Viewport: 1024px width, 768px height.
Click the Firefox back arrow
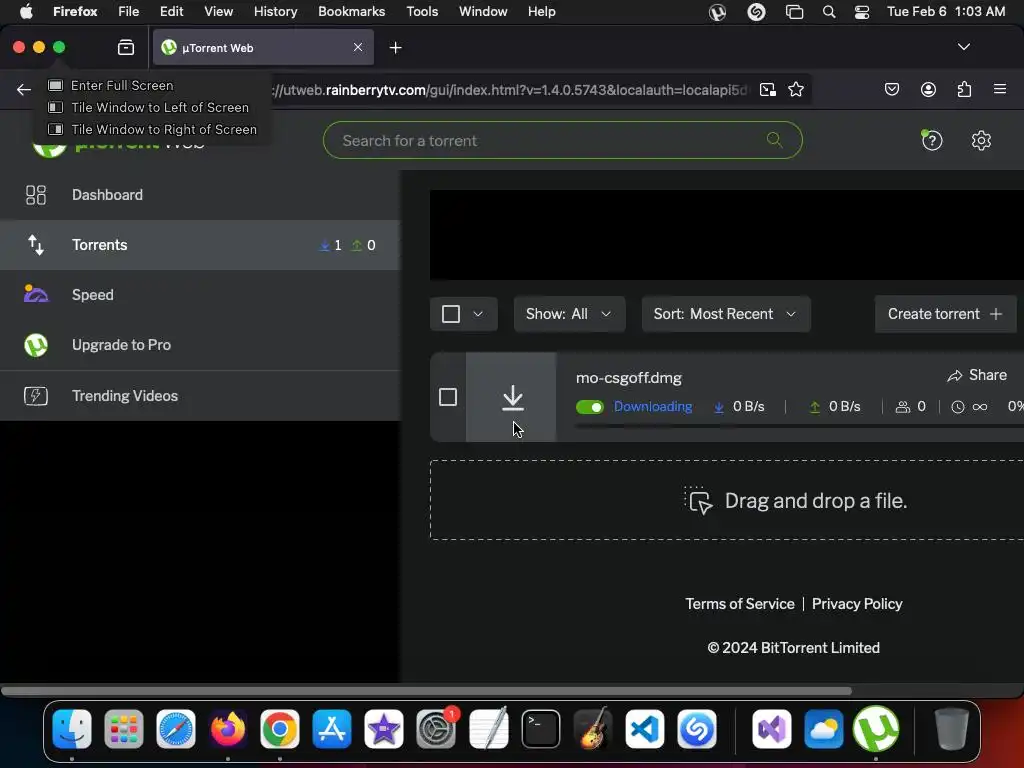click(x=24, y=89)
